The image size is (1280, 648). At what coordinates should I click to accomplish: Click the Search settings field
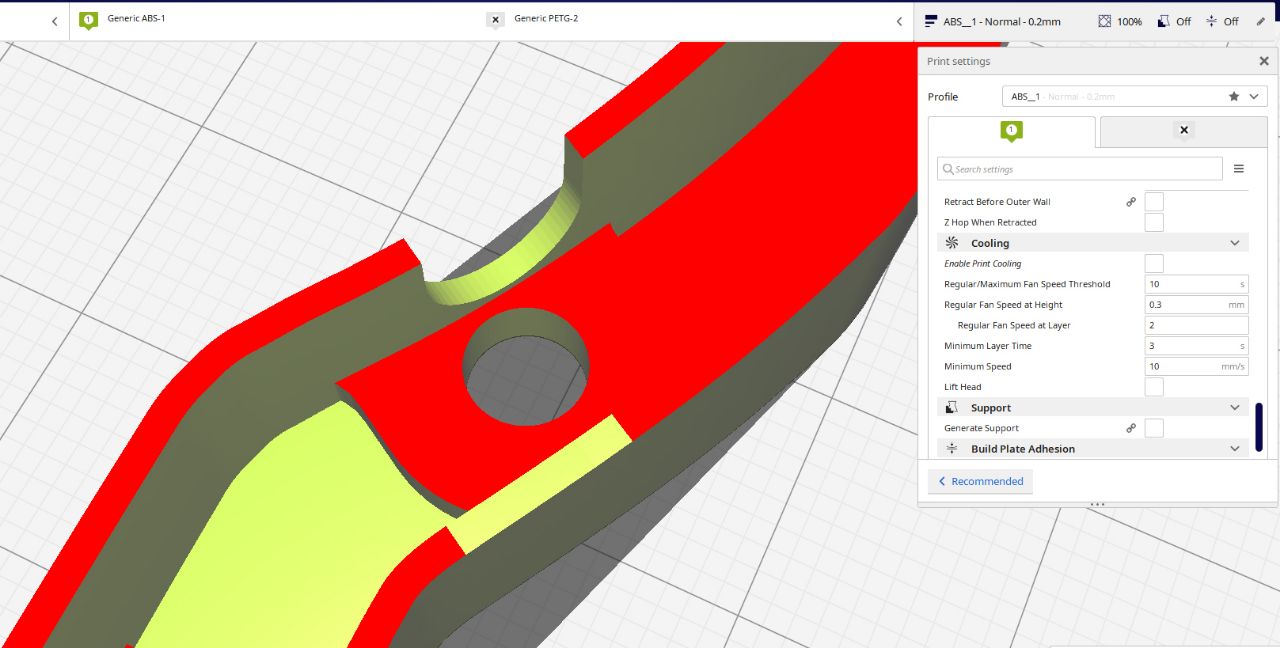coord(1080,169)
